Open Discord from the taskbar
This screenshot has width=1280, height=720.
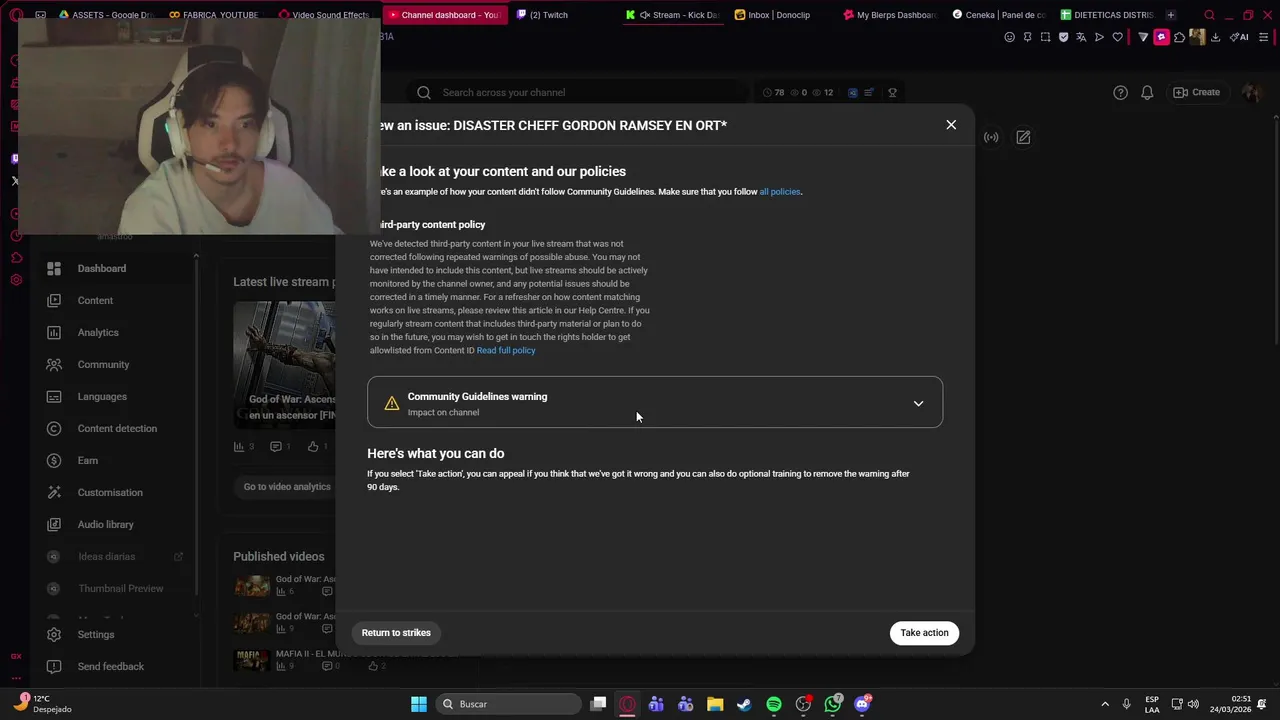click(862, 704)
